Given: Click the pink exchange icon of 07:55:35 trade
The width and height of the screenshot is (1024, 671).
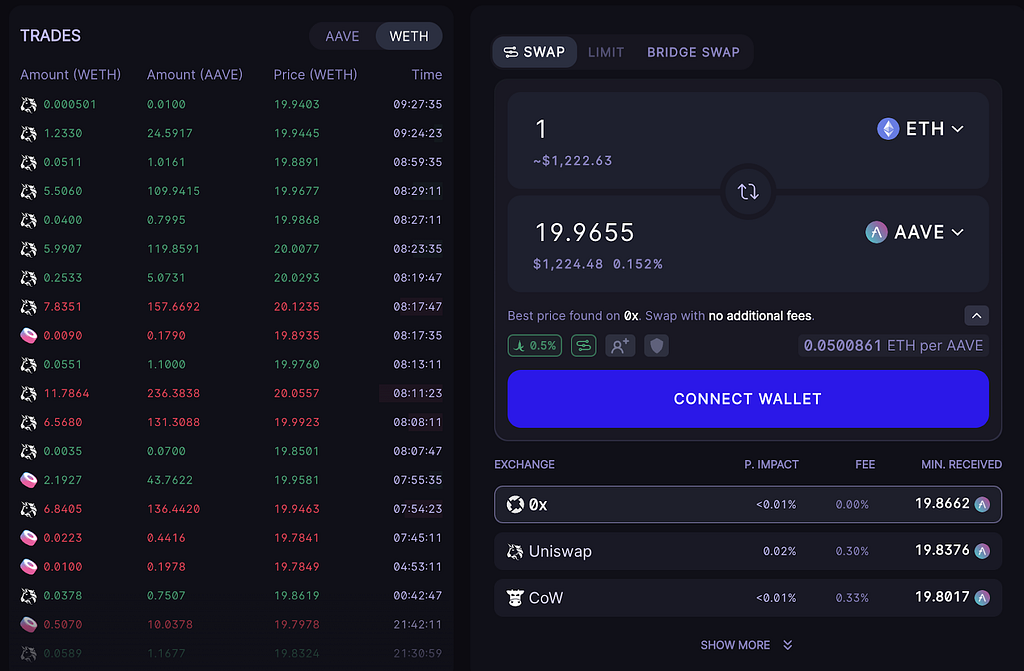Looking at the screenshot, I should coord(28,480).
